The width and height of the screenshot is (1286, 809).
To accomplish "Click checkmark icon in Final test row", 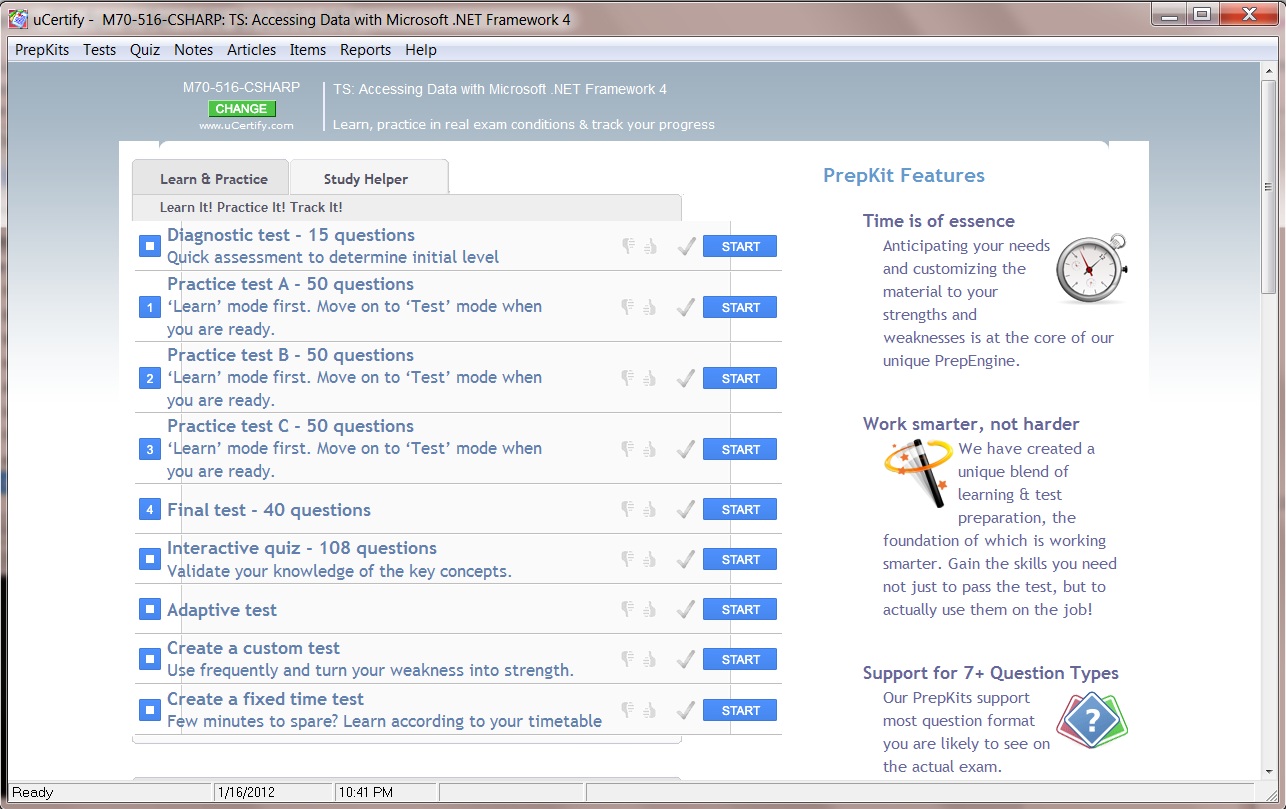I will coord(686,509).
